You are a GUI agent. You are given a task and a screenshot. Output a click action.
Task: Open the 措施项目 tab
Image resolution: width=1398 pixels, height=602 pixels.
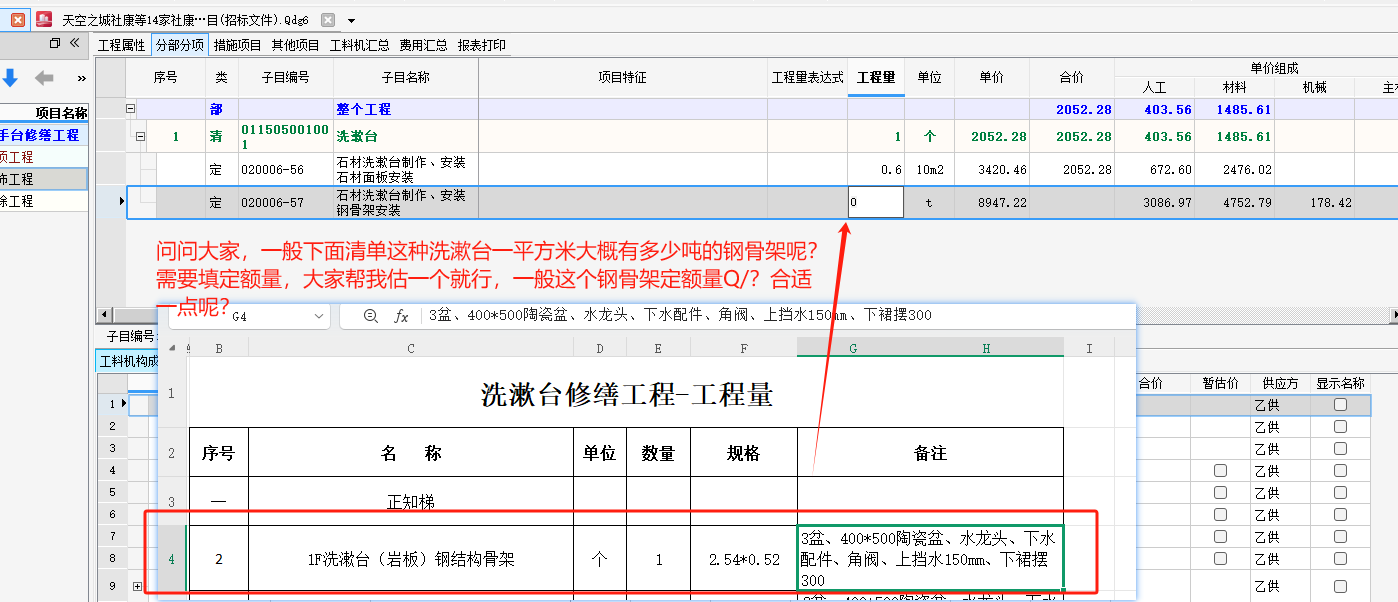(x=238, y=45)
